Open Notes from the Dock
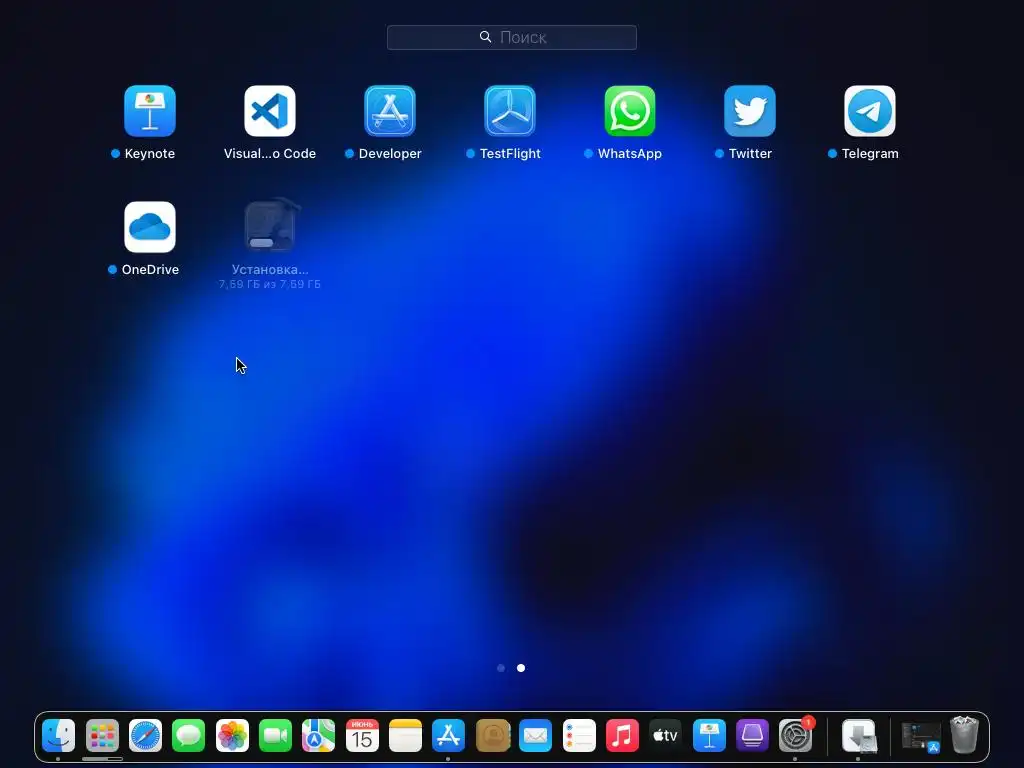Image resolution: width=1024 pixels, height=768 pixels. pyautogui.click(x=405, y=735)
